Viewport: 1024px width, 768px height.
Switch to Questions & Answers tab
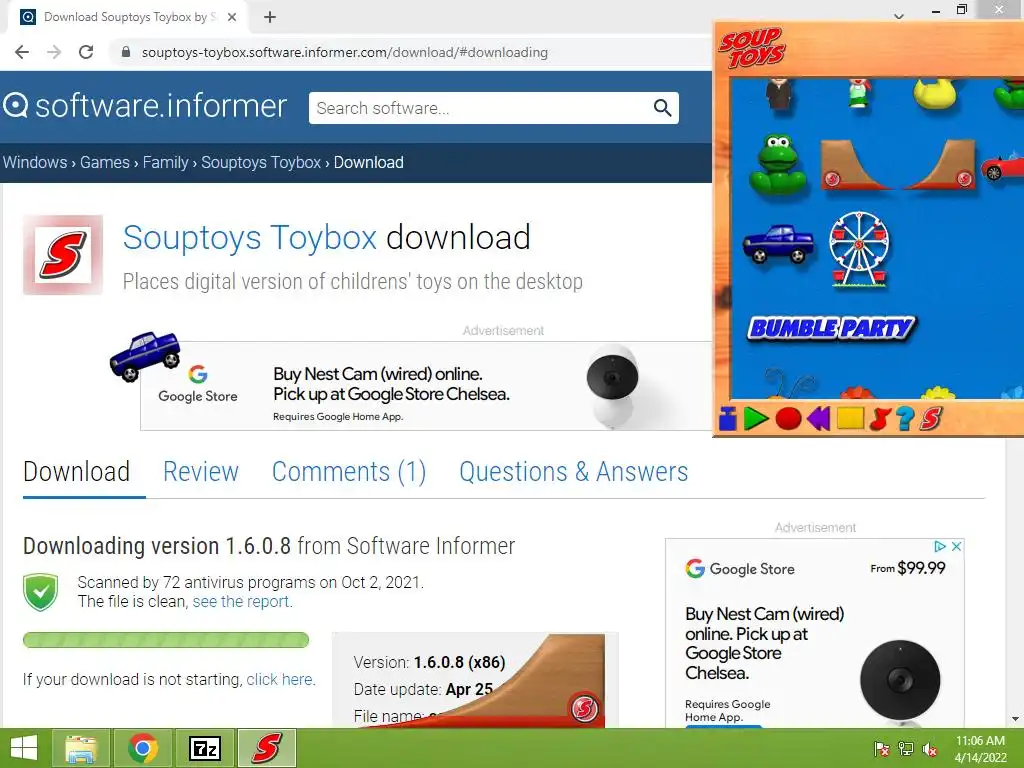click(x=573, y=472)
